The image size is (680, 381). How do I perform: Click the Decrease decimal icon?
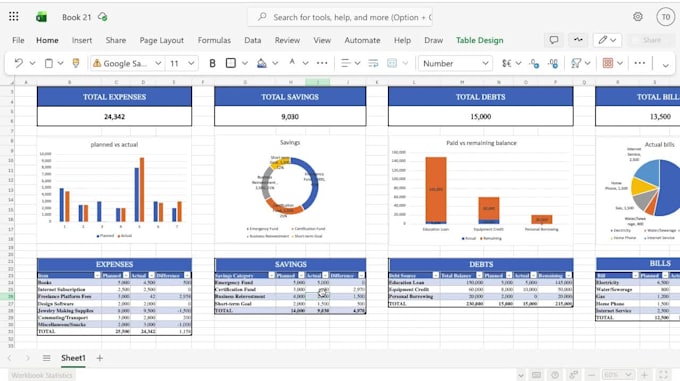coord(534,63)
